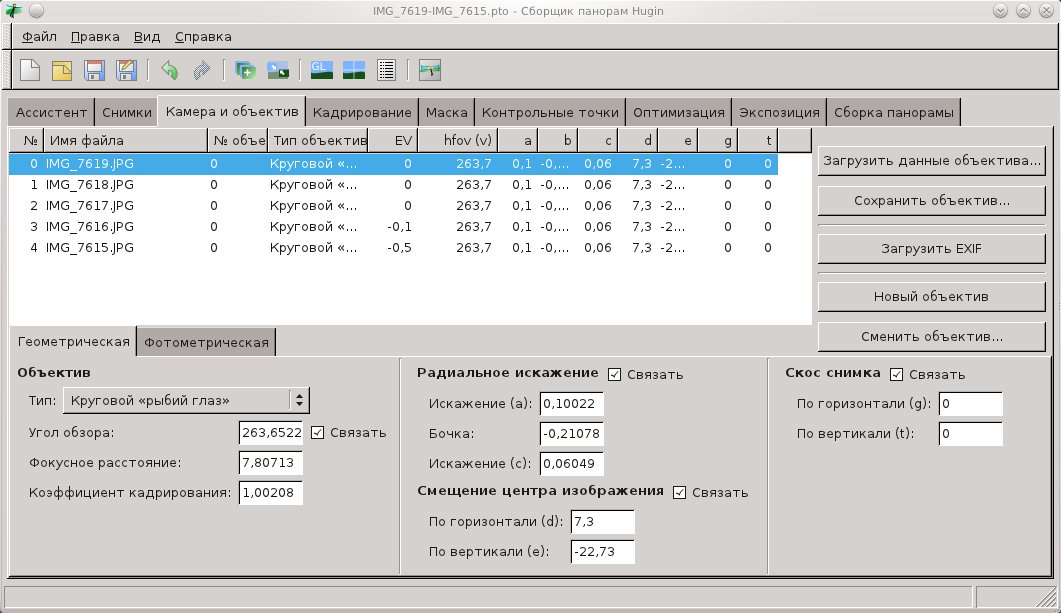Sort by the Имя файла column header
This screenshot has width=1061, height=613.
point(125,140)
